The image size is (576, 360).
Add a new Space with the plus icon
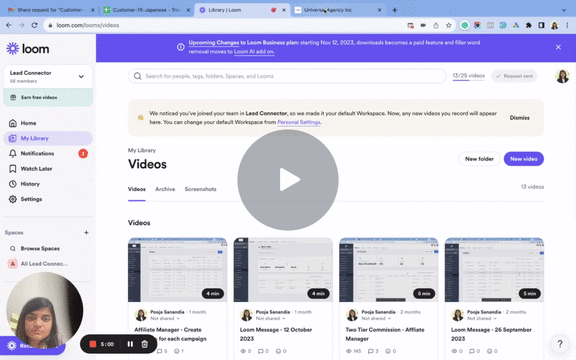tap(86, 233)
